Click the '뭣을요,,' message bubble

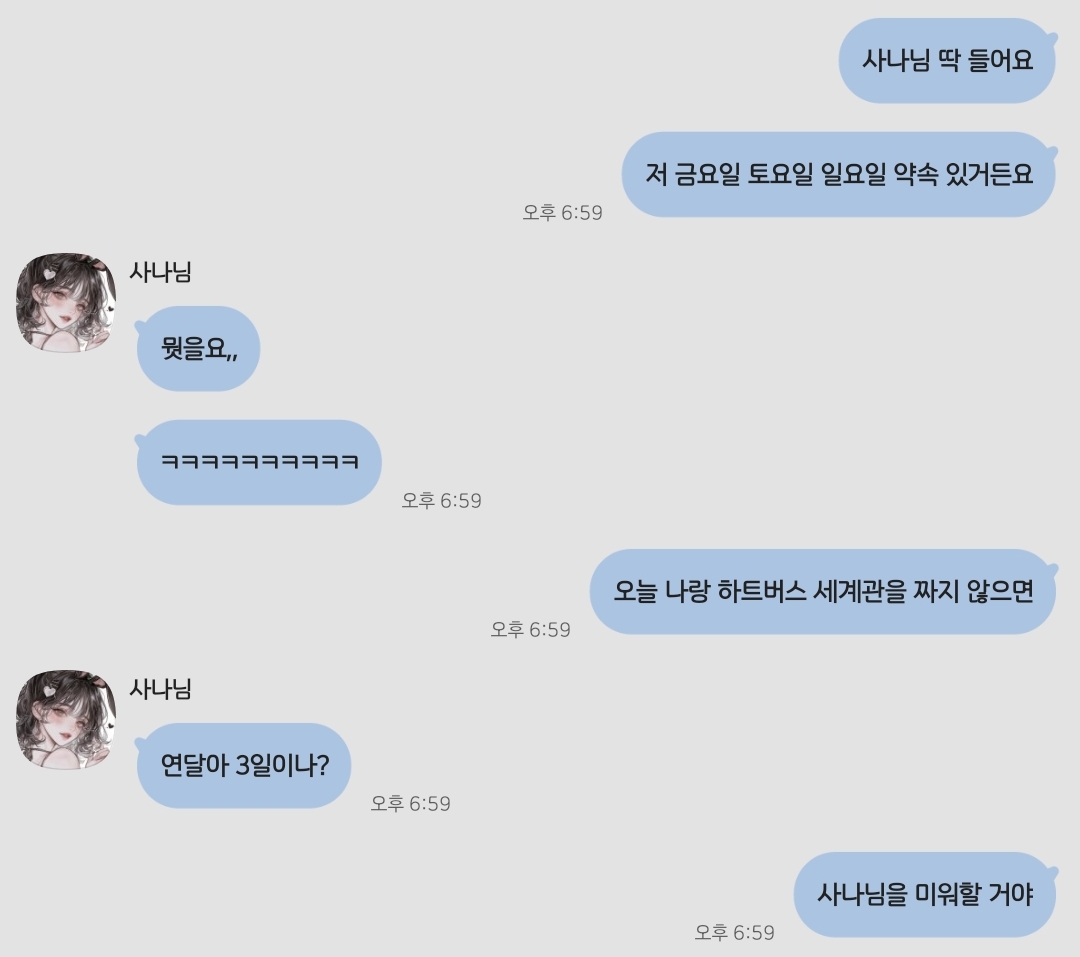point(198,349)
